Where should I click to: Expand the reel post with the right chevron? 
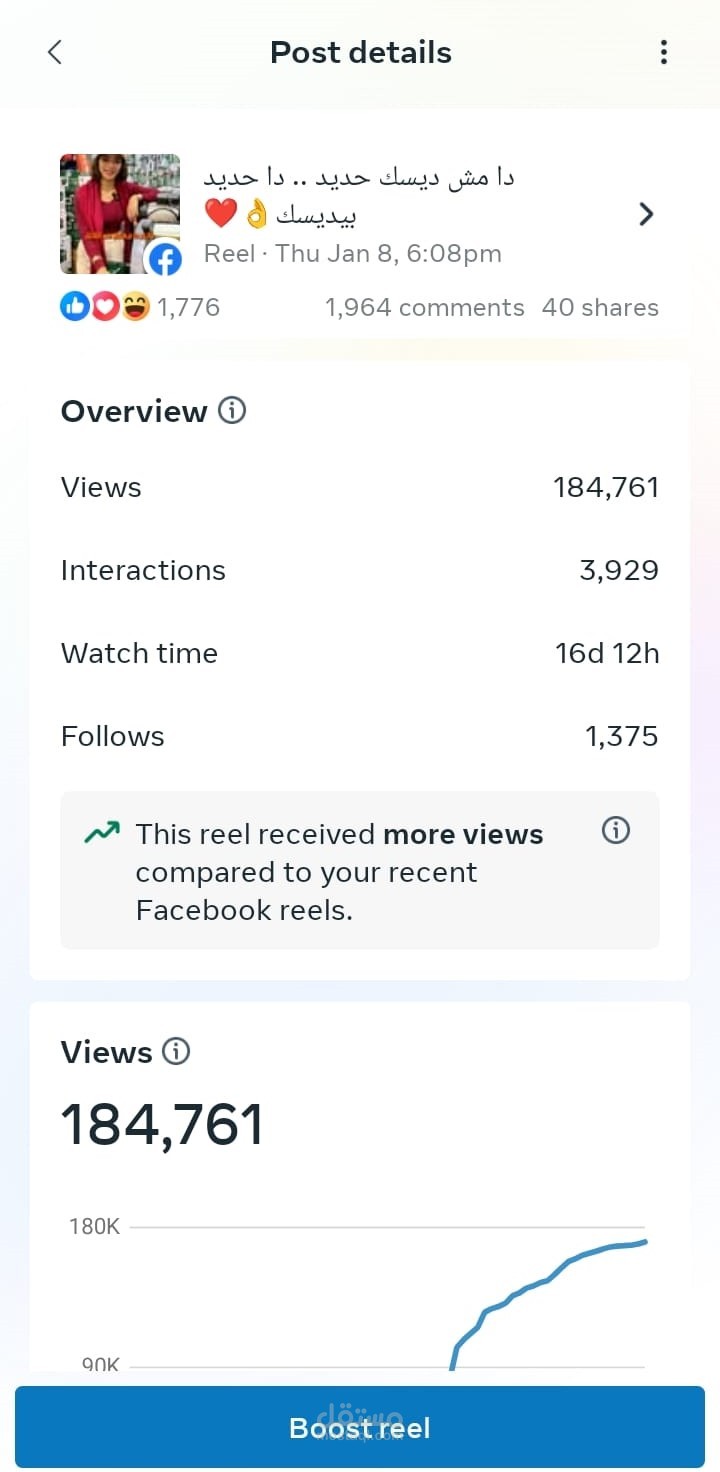tap(646, 214)
